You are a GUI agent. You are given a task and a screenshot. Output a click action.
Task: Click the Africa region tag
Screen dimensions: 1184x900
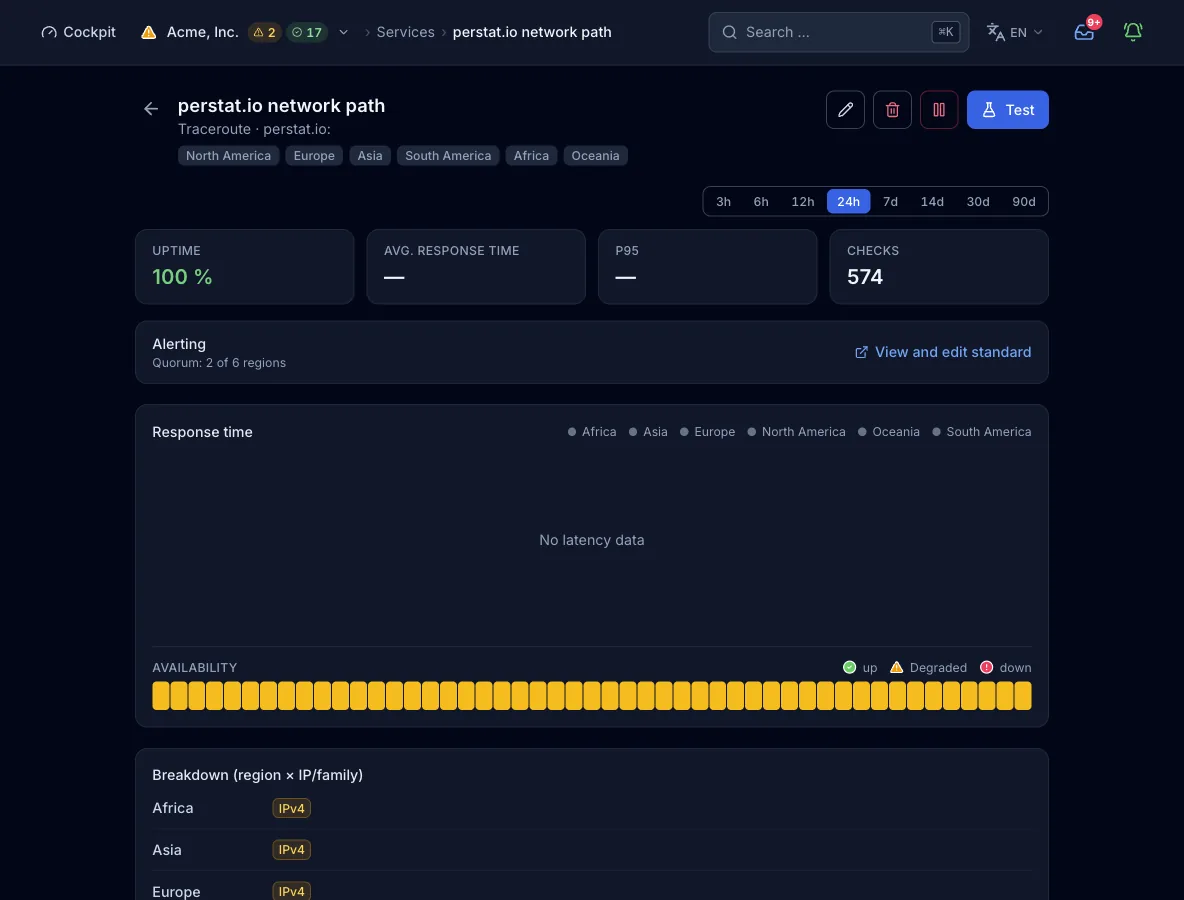[531, 156]
